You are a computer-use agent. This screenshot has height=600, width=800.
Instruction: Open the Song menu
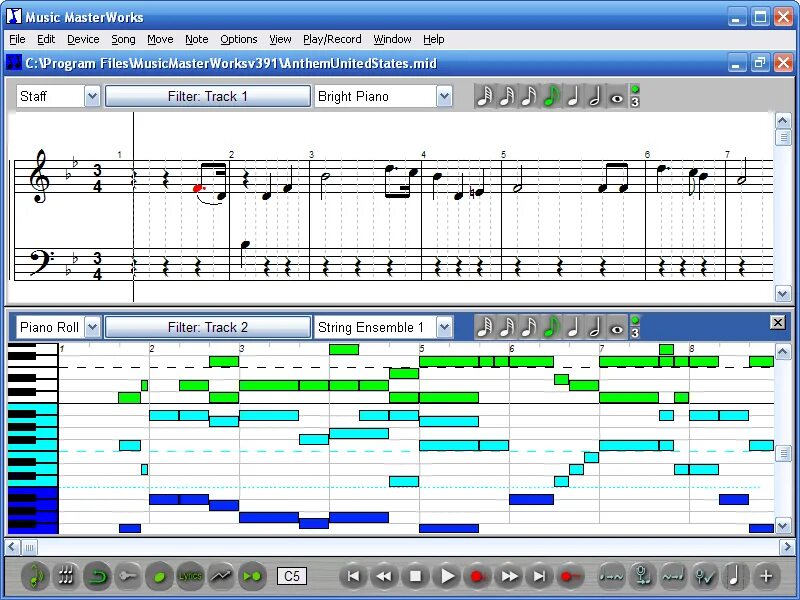(123, 39)
